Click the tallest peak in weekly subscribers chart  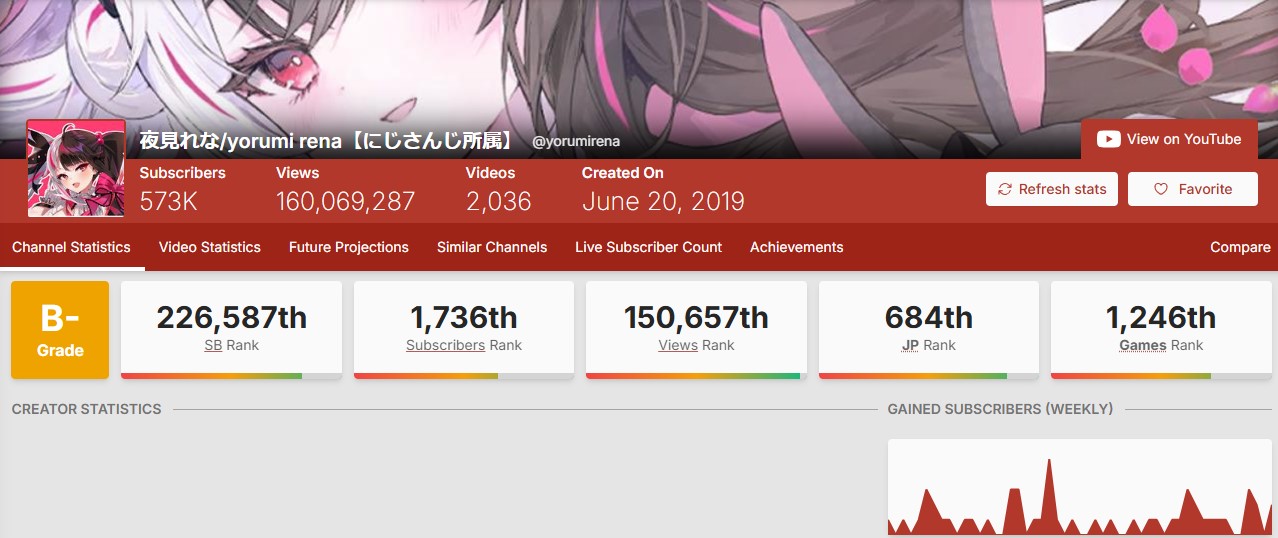click(x=1049, y=462)
